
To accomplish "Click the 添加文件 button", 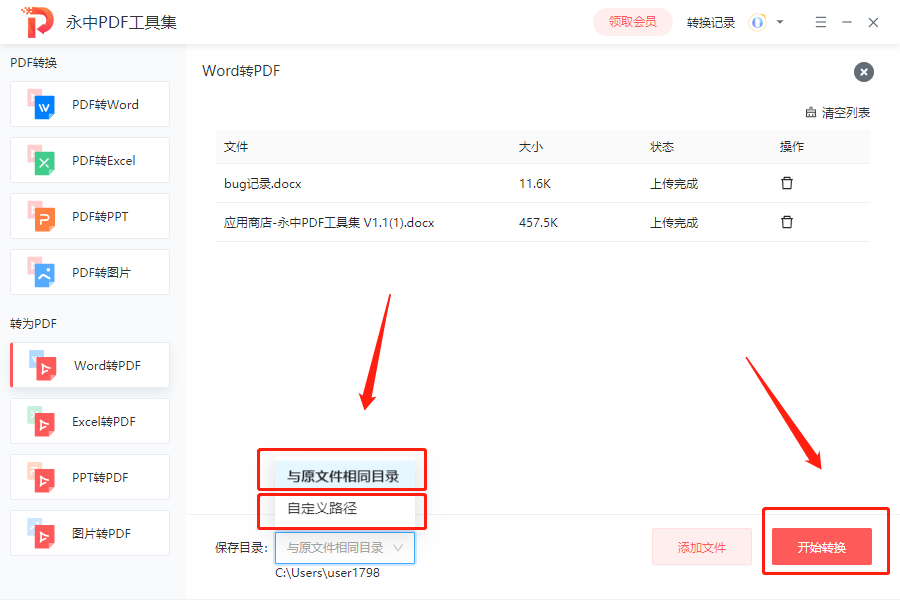I will (701, 548).
